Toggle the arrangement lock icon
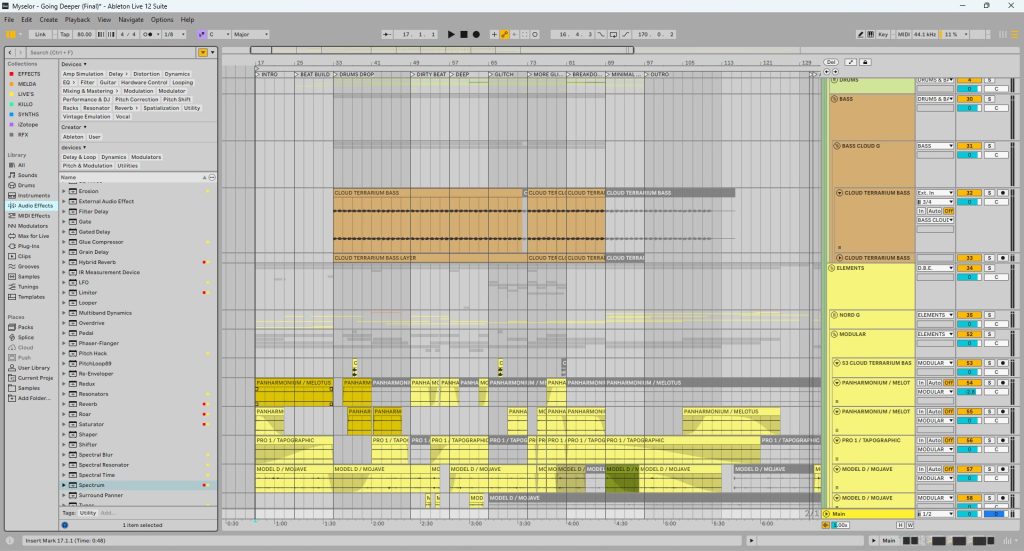 coord(865,62)
